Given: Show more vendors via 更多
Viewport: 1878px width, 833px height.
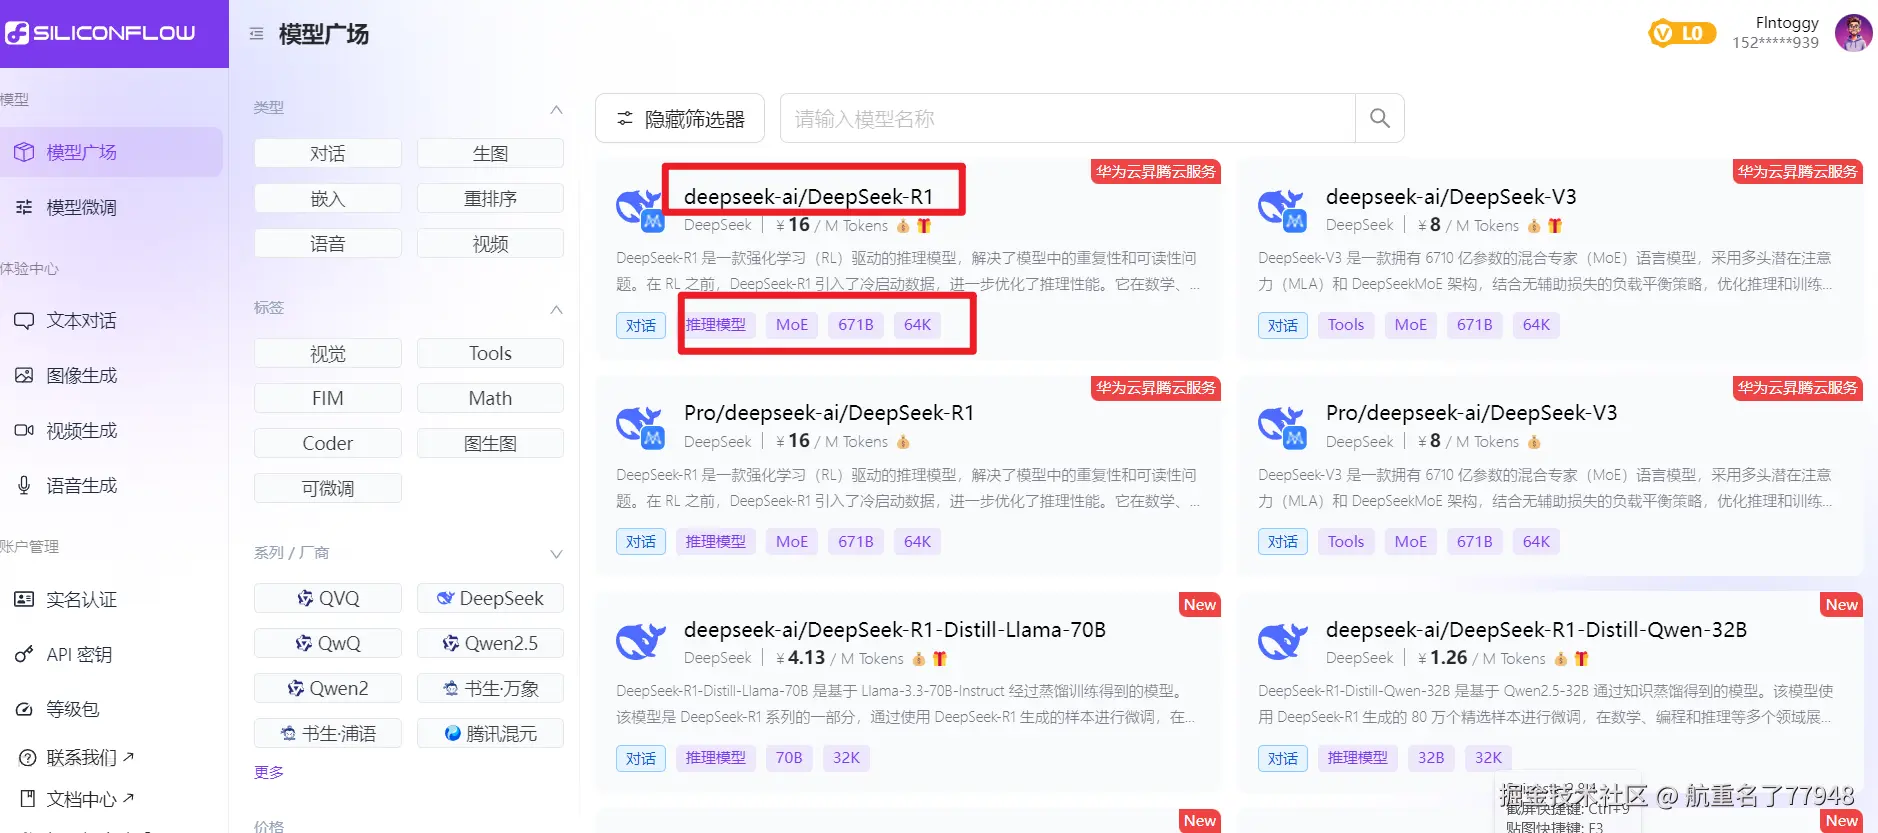Looking at the screenshot, I should click(x=269, y=772).
